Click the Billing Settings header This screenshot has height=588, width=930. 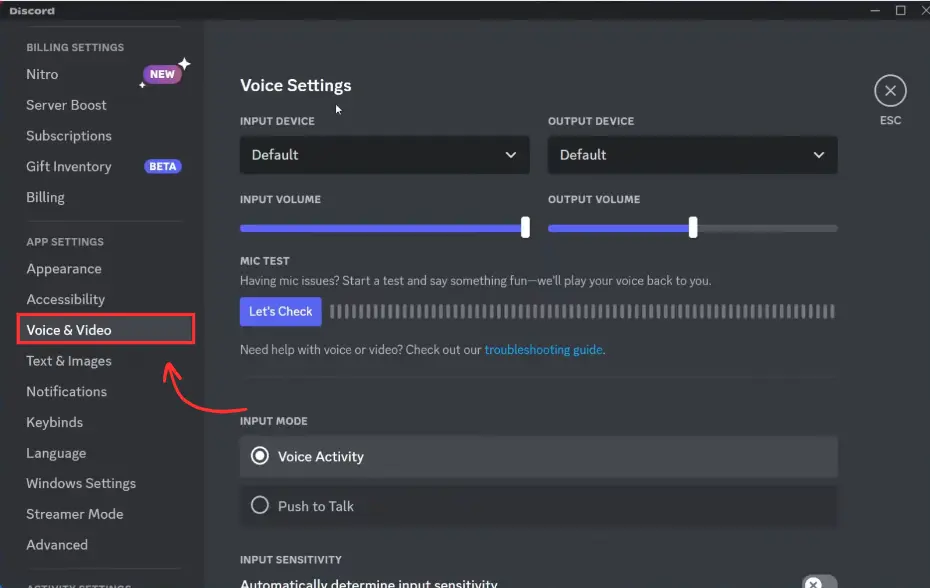click(x=75, y=47)
